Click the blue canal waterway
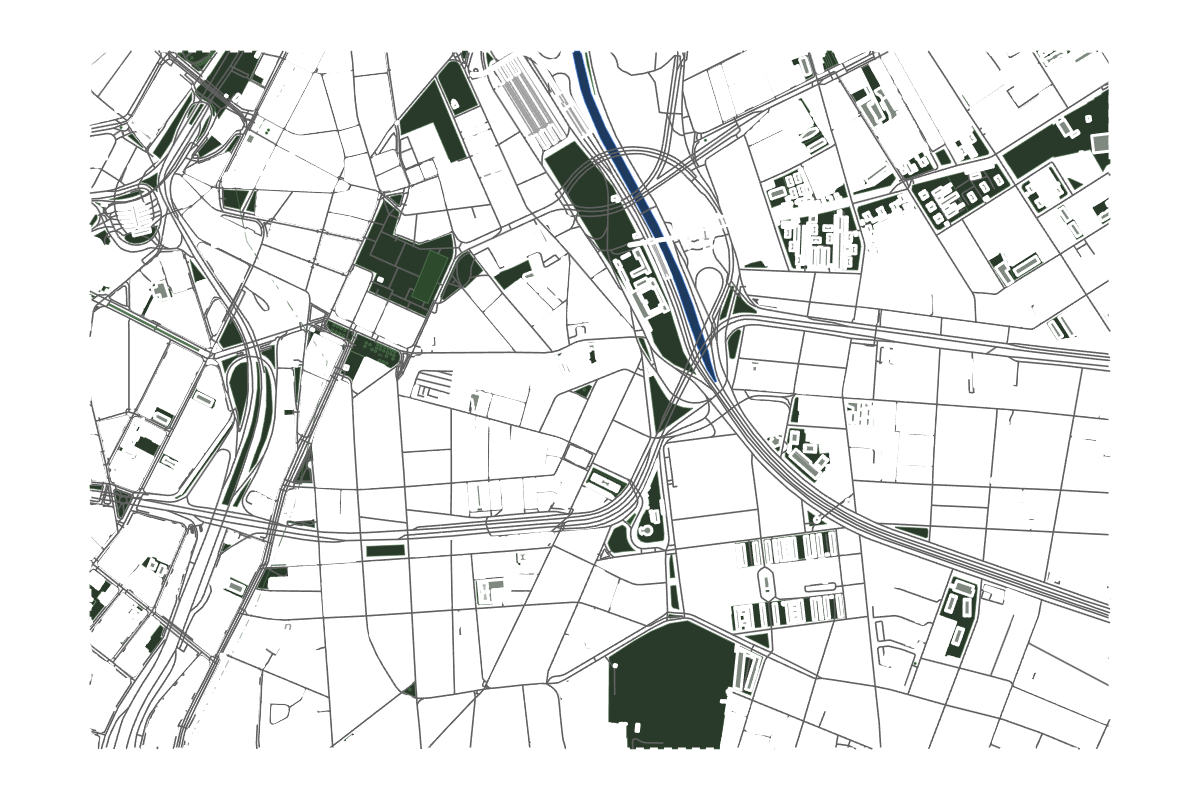Screen dimensions: 1200x800 646,215
